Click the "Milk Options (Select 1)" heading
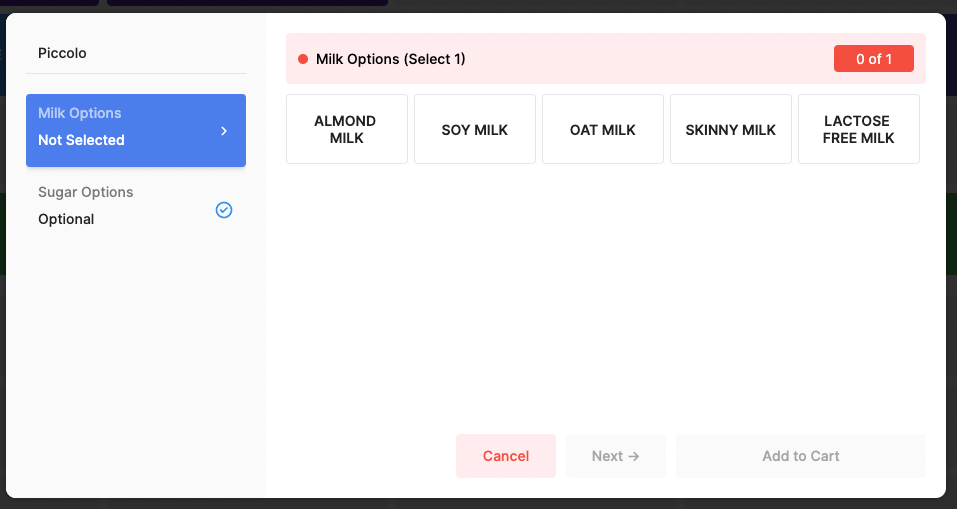This screenshot has width=957, height=509. click(391, 59)
